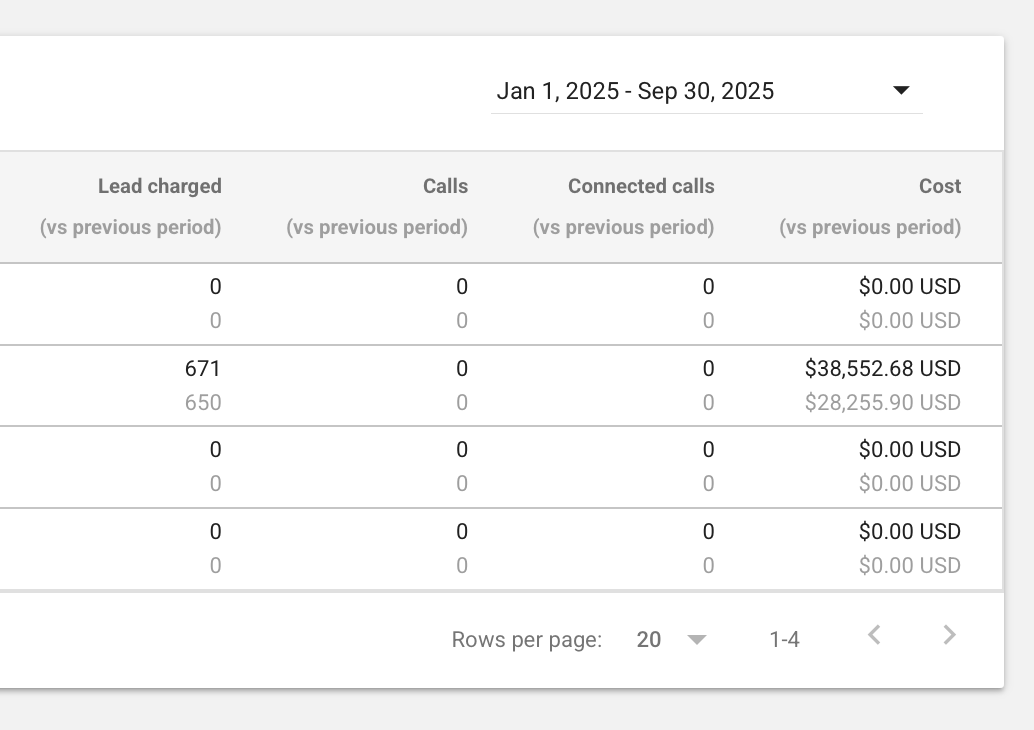Viewport: 1034px width, 730px height.
Task: Select the $38,552.68 USD cost cell
Action: click(x=882, y=369)
